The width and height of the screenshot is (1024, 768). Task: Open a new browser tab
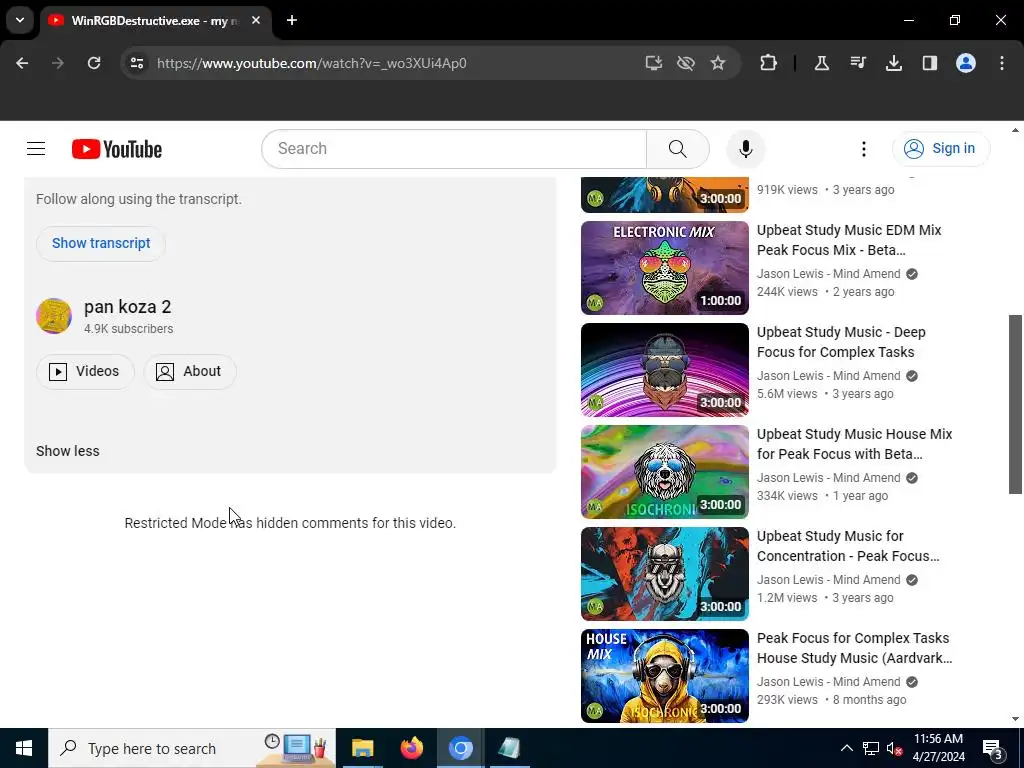pos(292,20)
